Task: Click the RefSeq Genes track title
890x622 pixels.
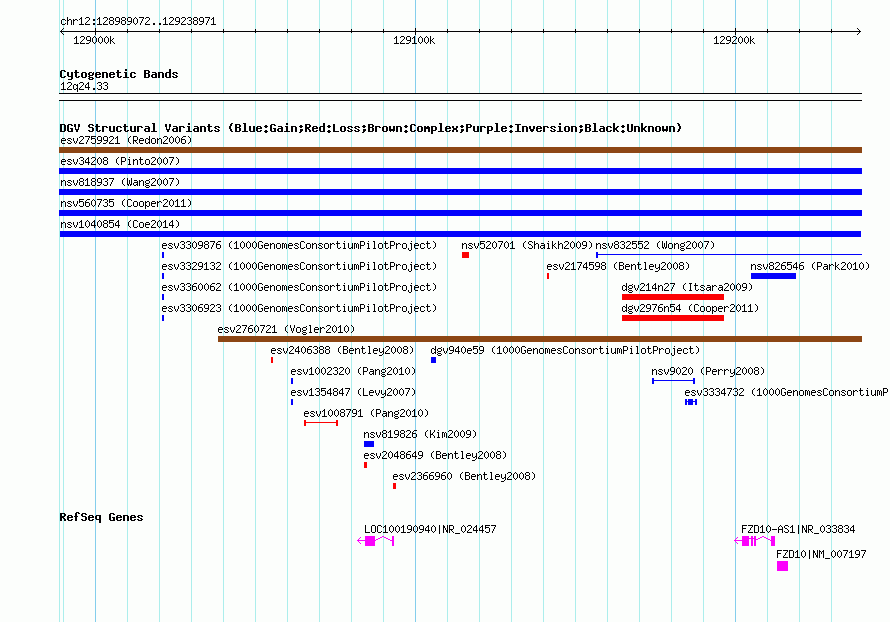Action: coord(101,517)
